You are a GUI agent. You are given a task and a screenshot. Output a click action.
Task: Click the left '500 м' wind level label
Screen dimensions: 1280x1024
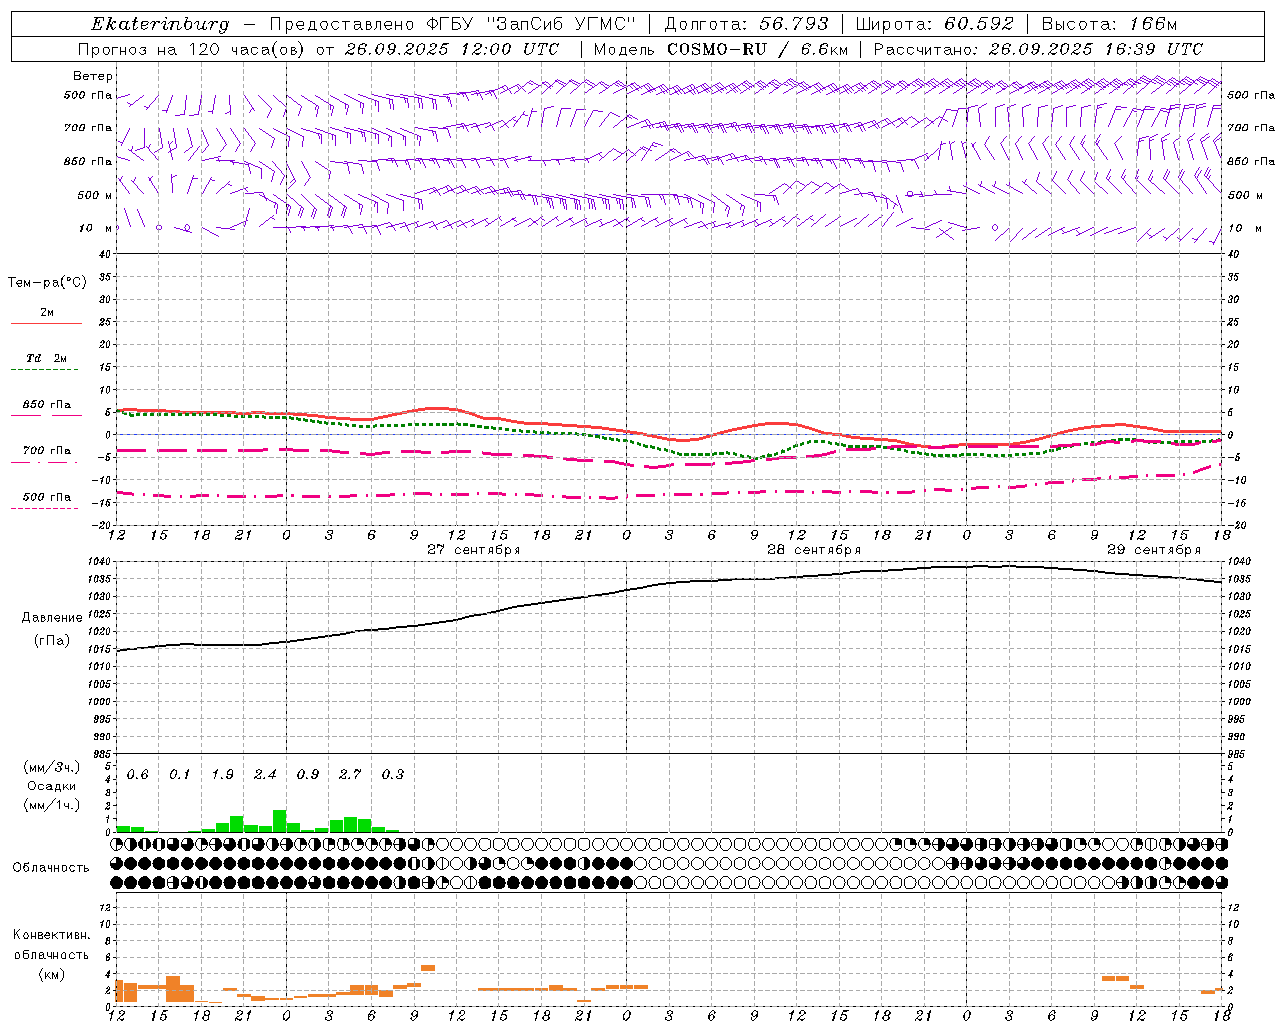pos(95,195)
